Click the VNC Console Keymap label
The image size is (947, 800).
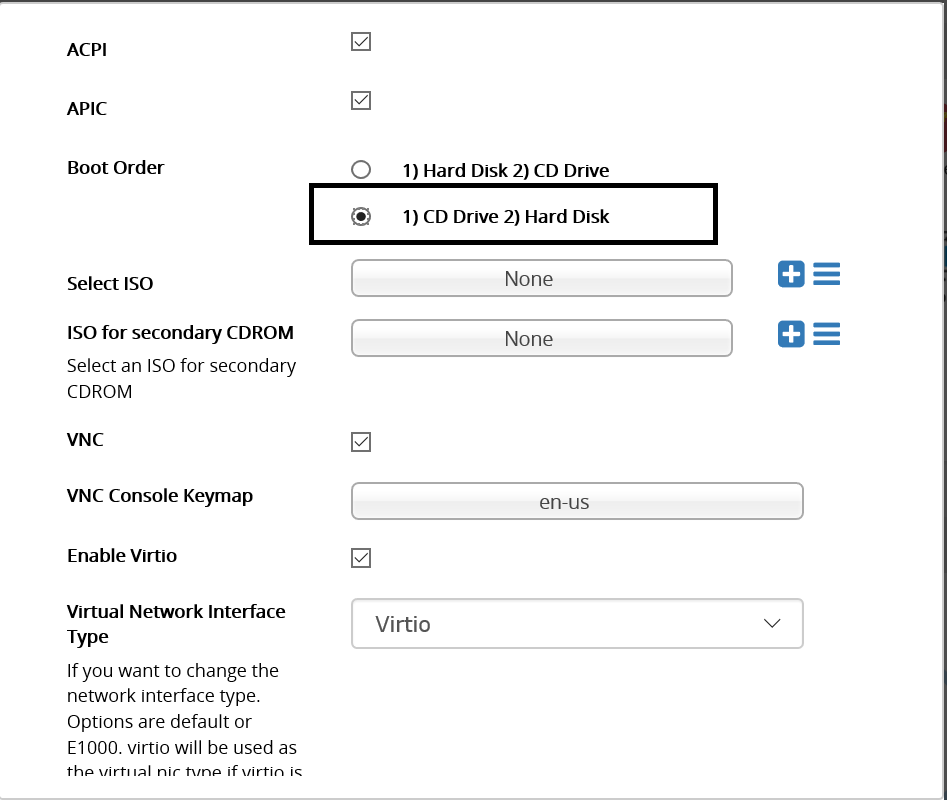point(160,496)
